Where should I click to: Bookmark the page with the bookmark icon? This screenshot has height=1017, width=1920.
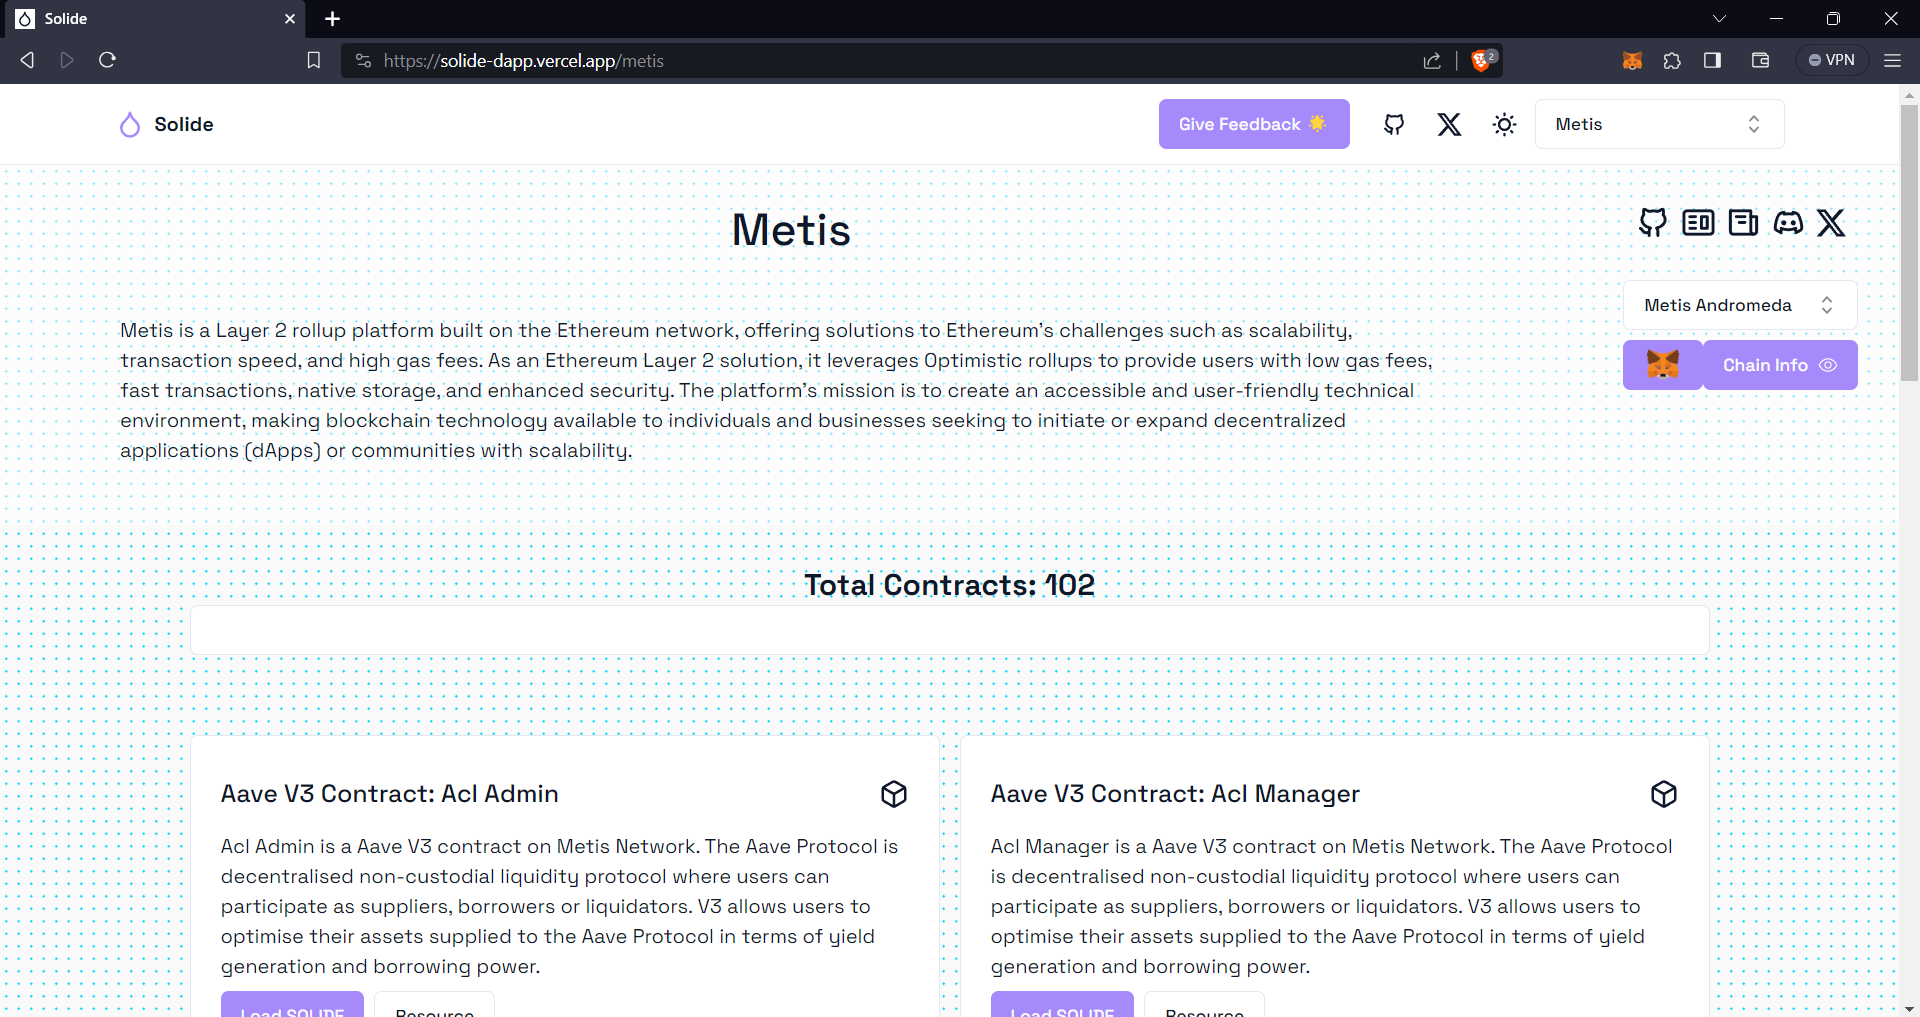[x=313, y=60]
